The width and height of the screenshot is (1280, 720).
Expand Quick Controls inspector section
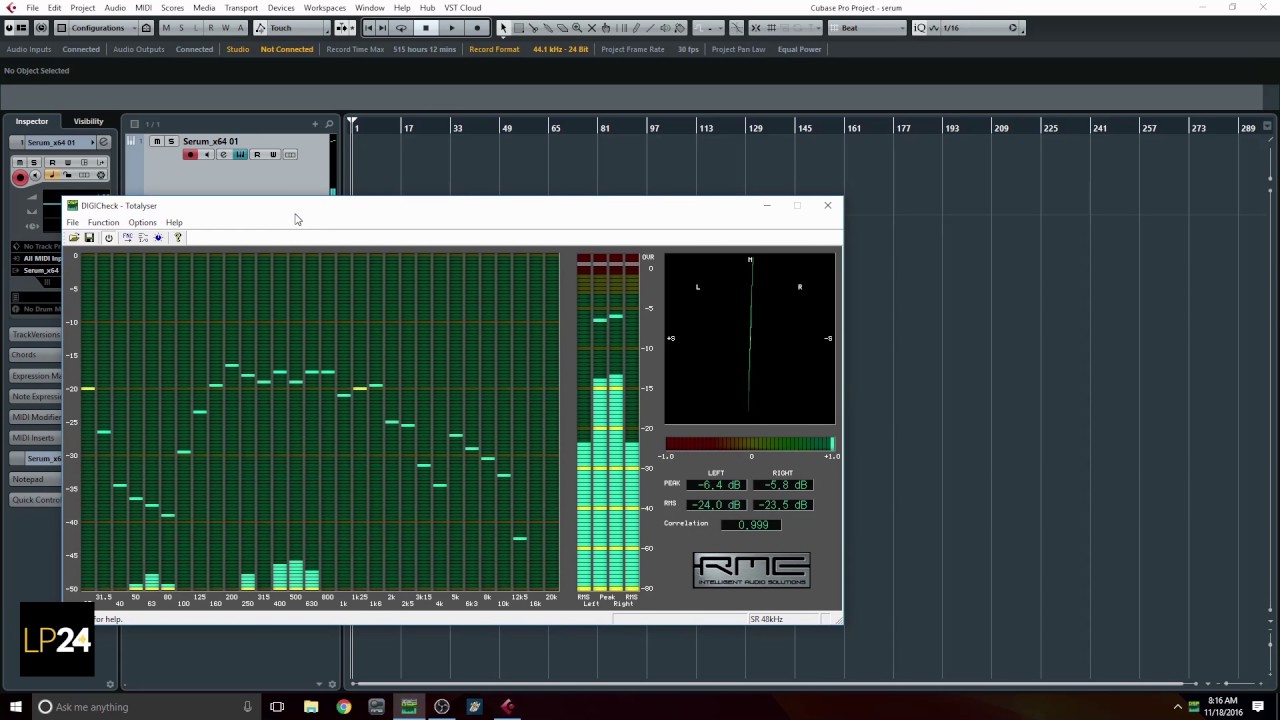(36, 500)
